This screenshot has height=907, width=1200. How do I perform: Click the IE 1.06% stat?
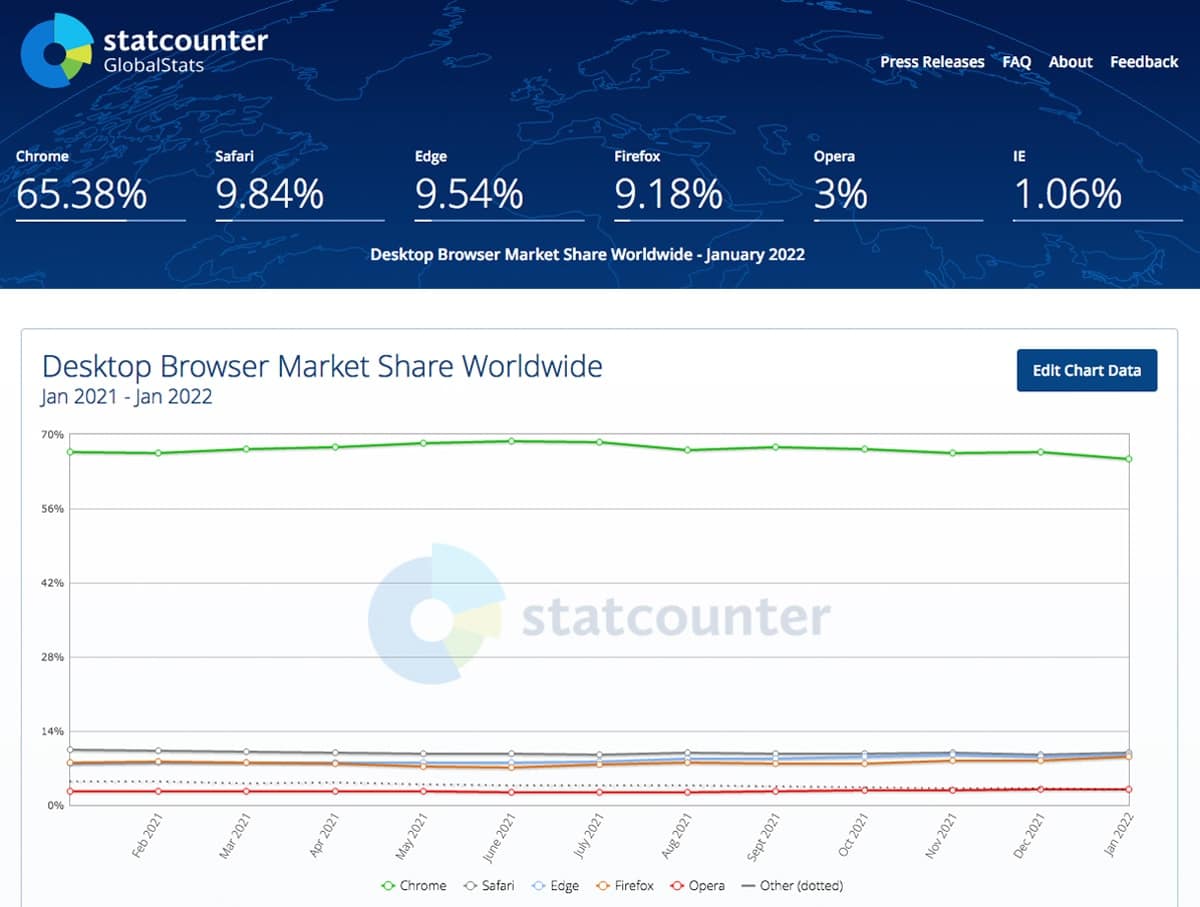click(1068, 194)
